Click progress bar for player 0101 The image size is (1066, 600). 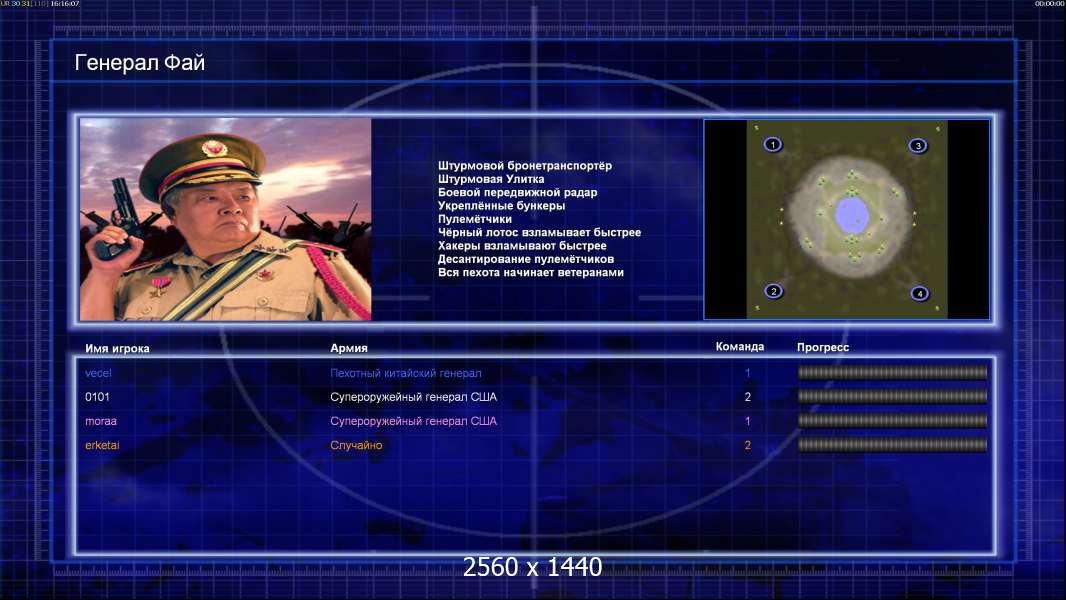893,396
